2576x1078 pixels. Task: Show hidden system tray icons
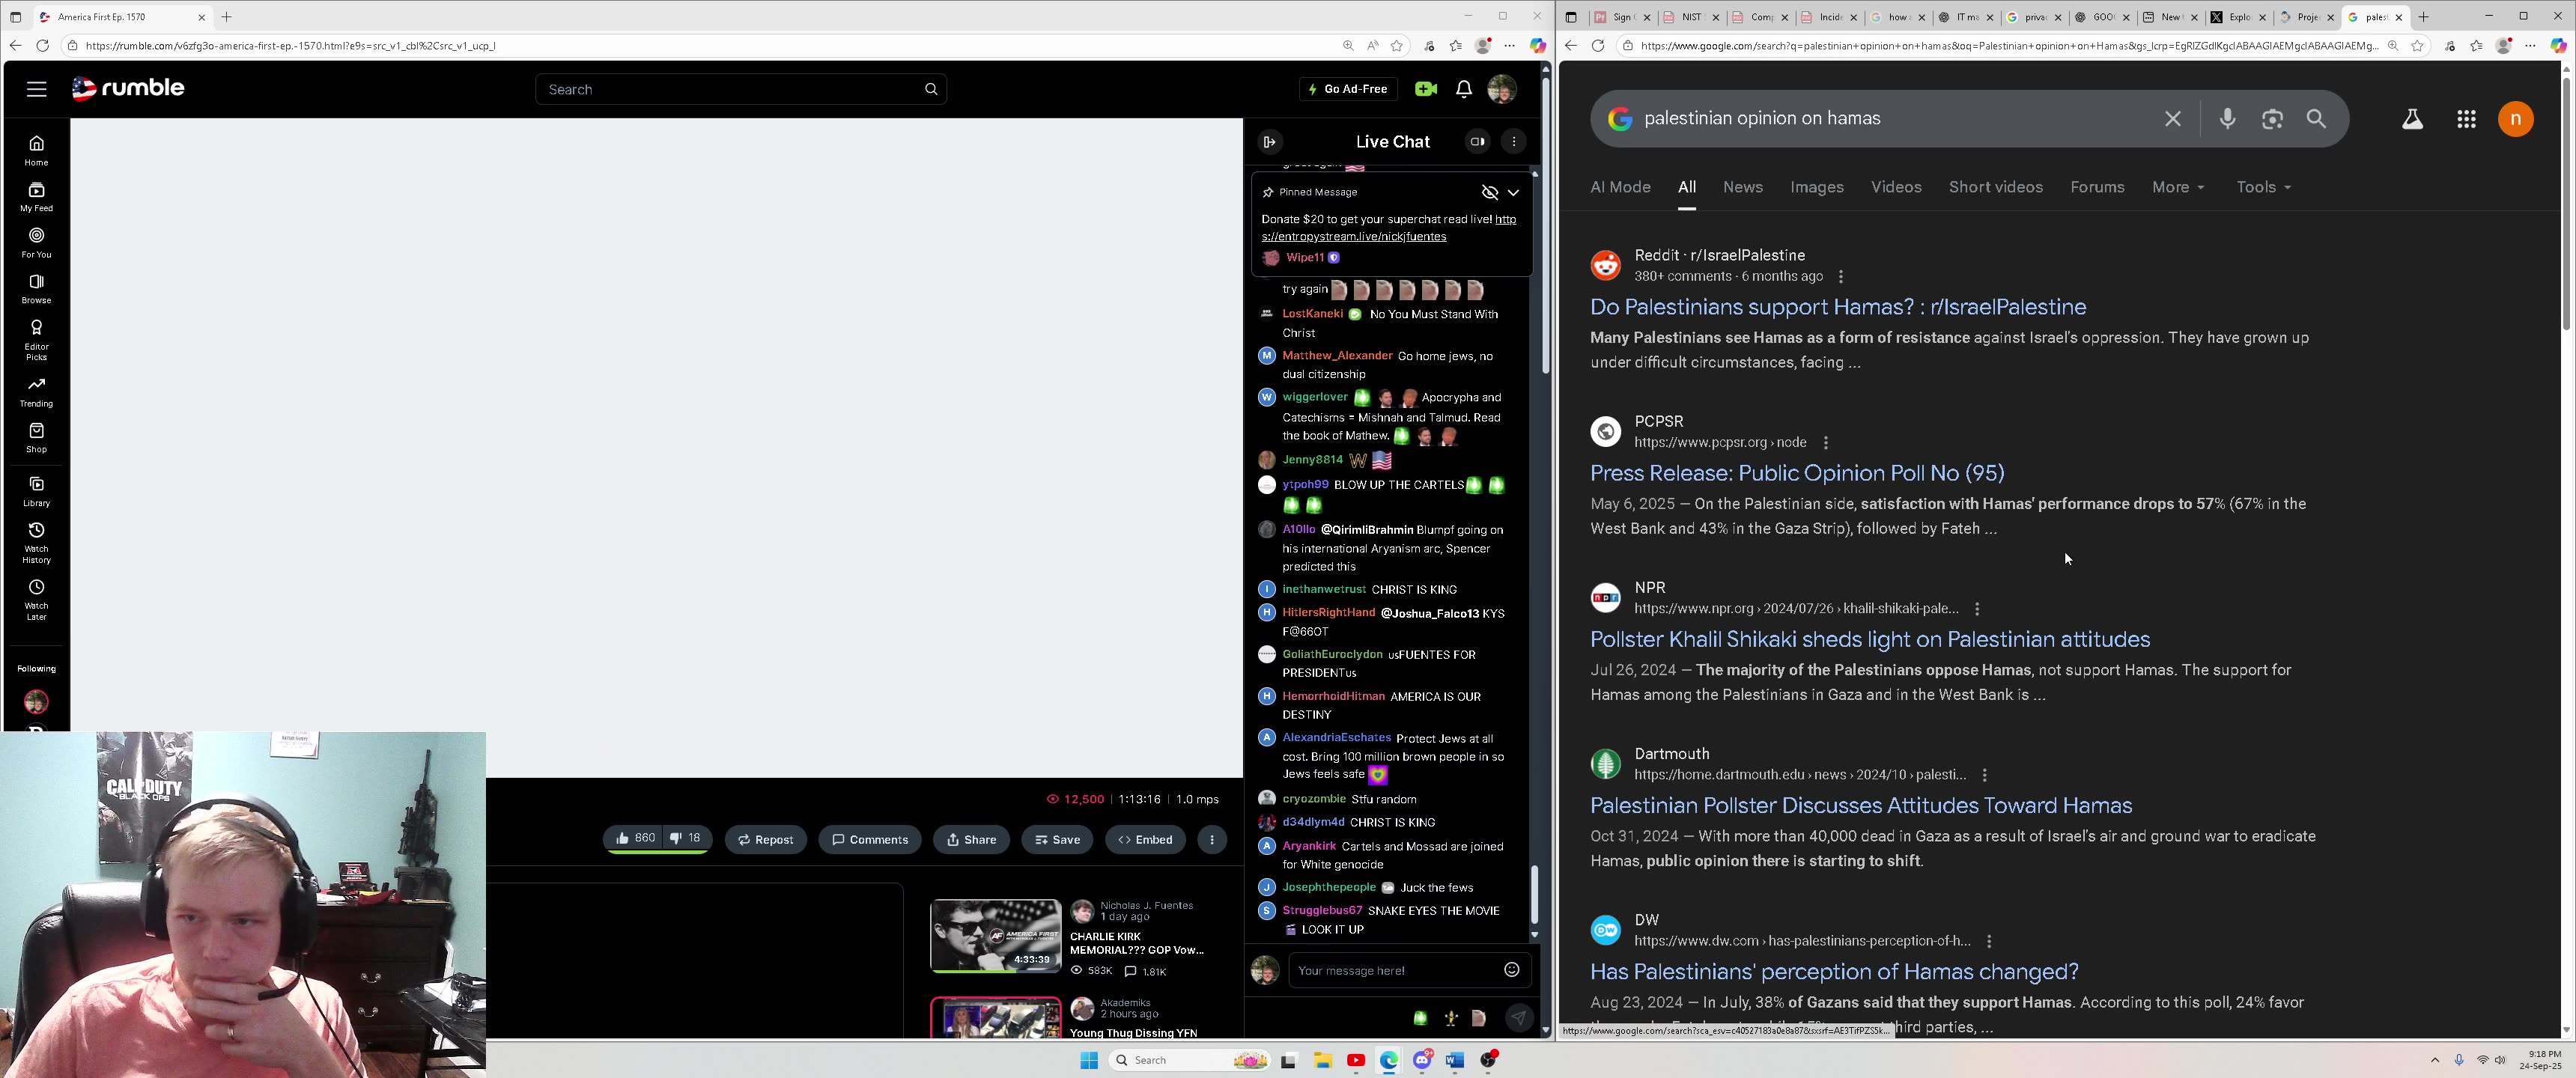click(x=2435, y=1060)
